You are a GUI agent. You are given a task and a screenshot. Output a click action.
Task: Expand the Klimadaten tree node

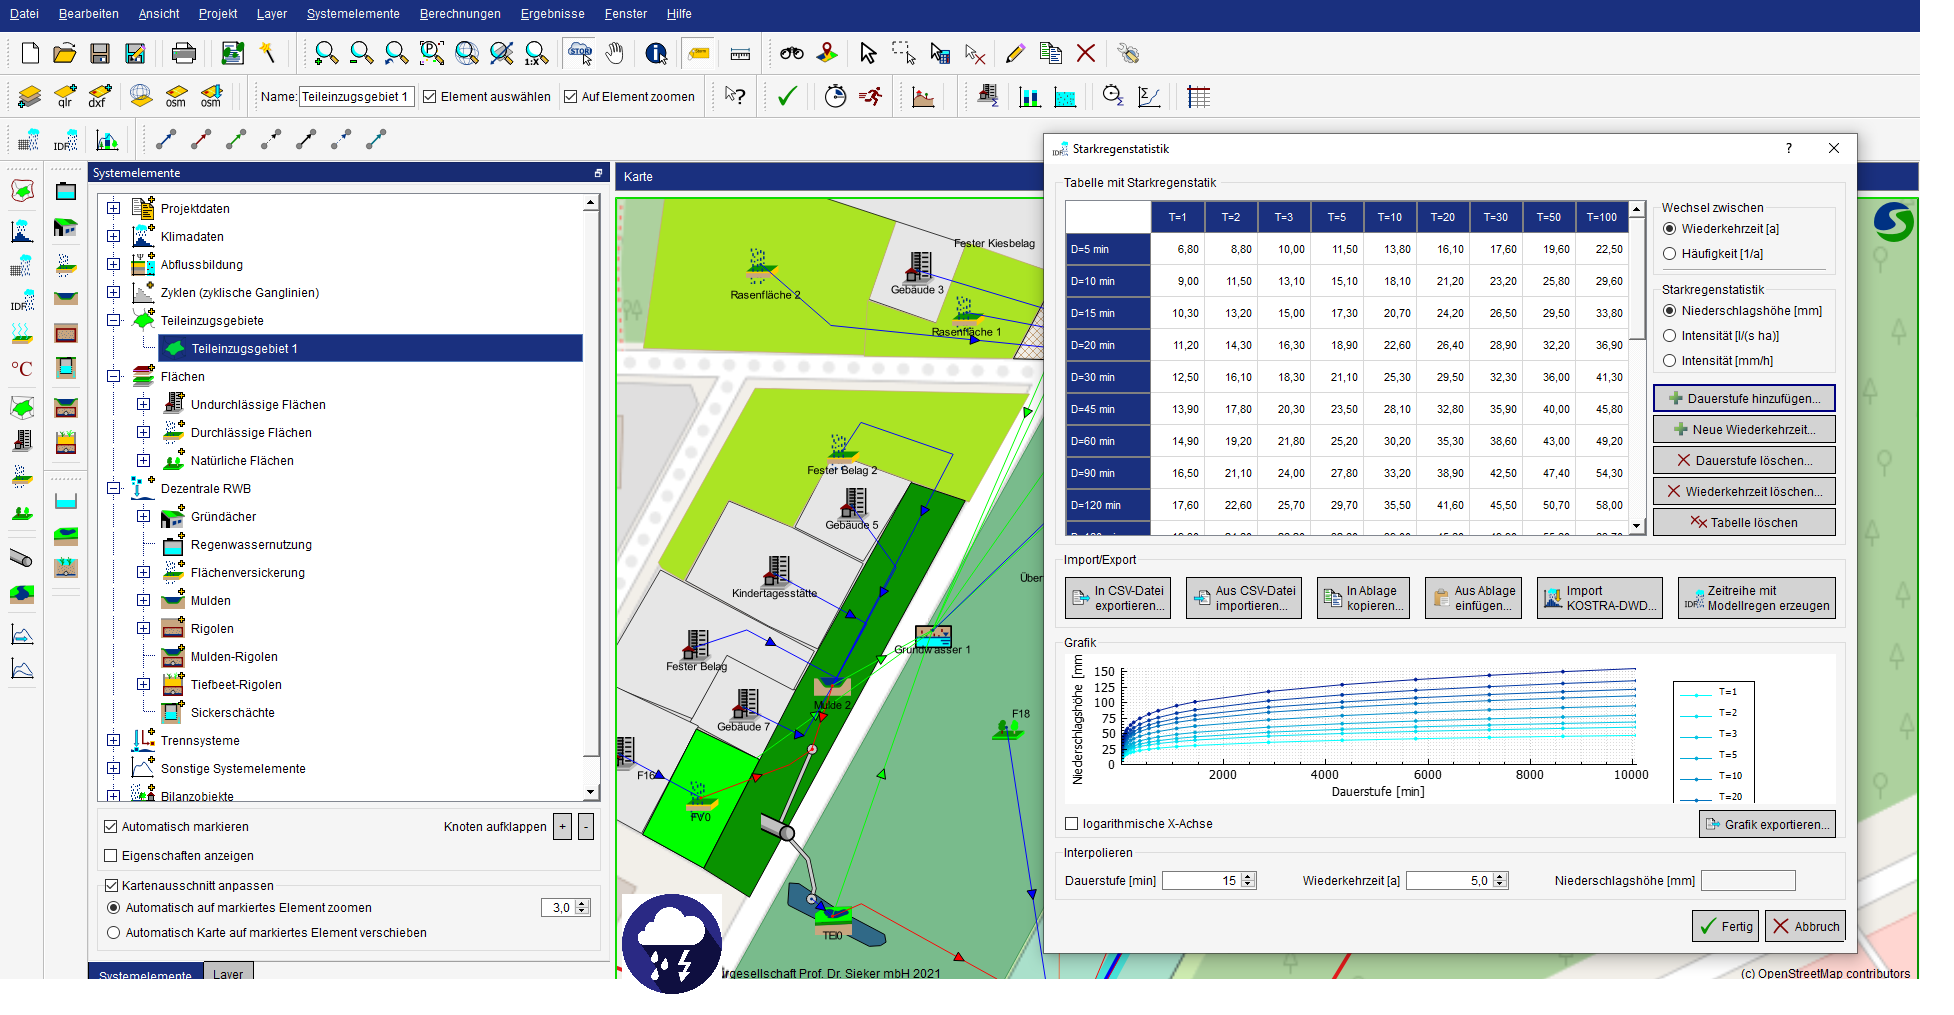114,237
